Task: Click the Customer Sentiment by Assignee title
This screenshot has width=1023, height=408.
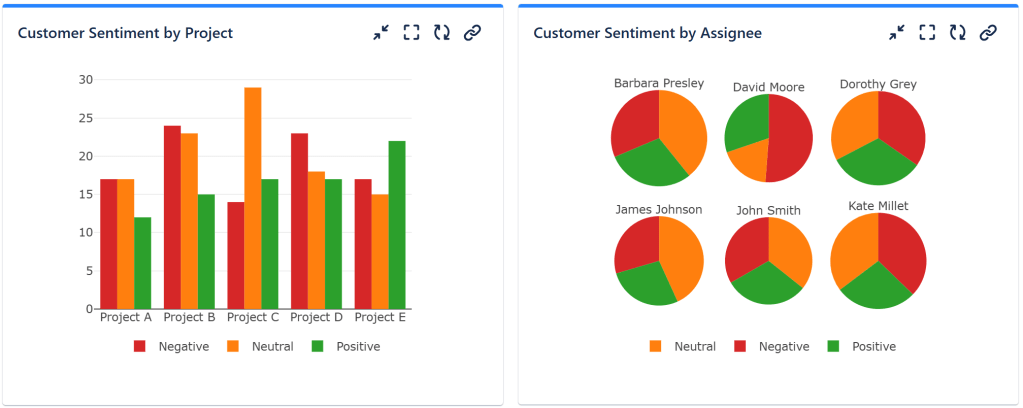Action: pyautogui.click(x=647, y=33)
